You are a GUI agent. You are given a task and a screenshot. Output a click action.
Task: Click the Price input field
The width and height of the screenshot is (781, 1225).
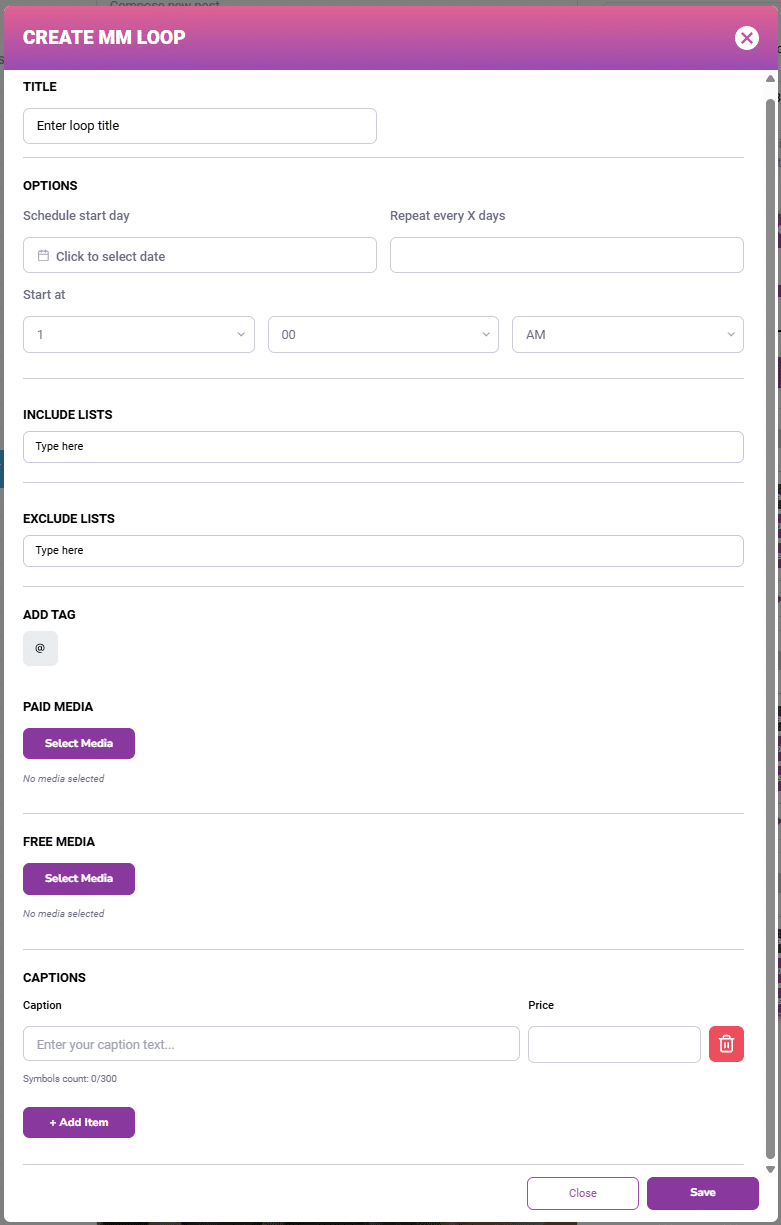[x=613, y=1044]
